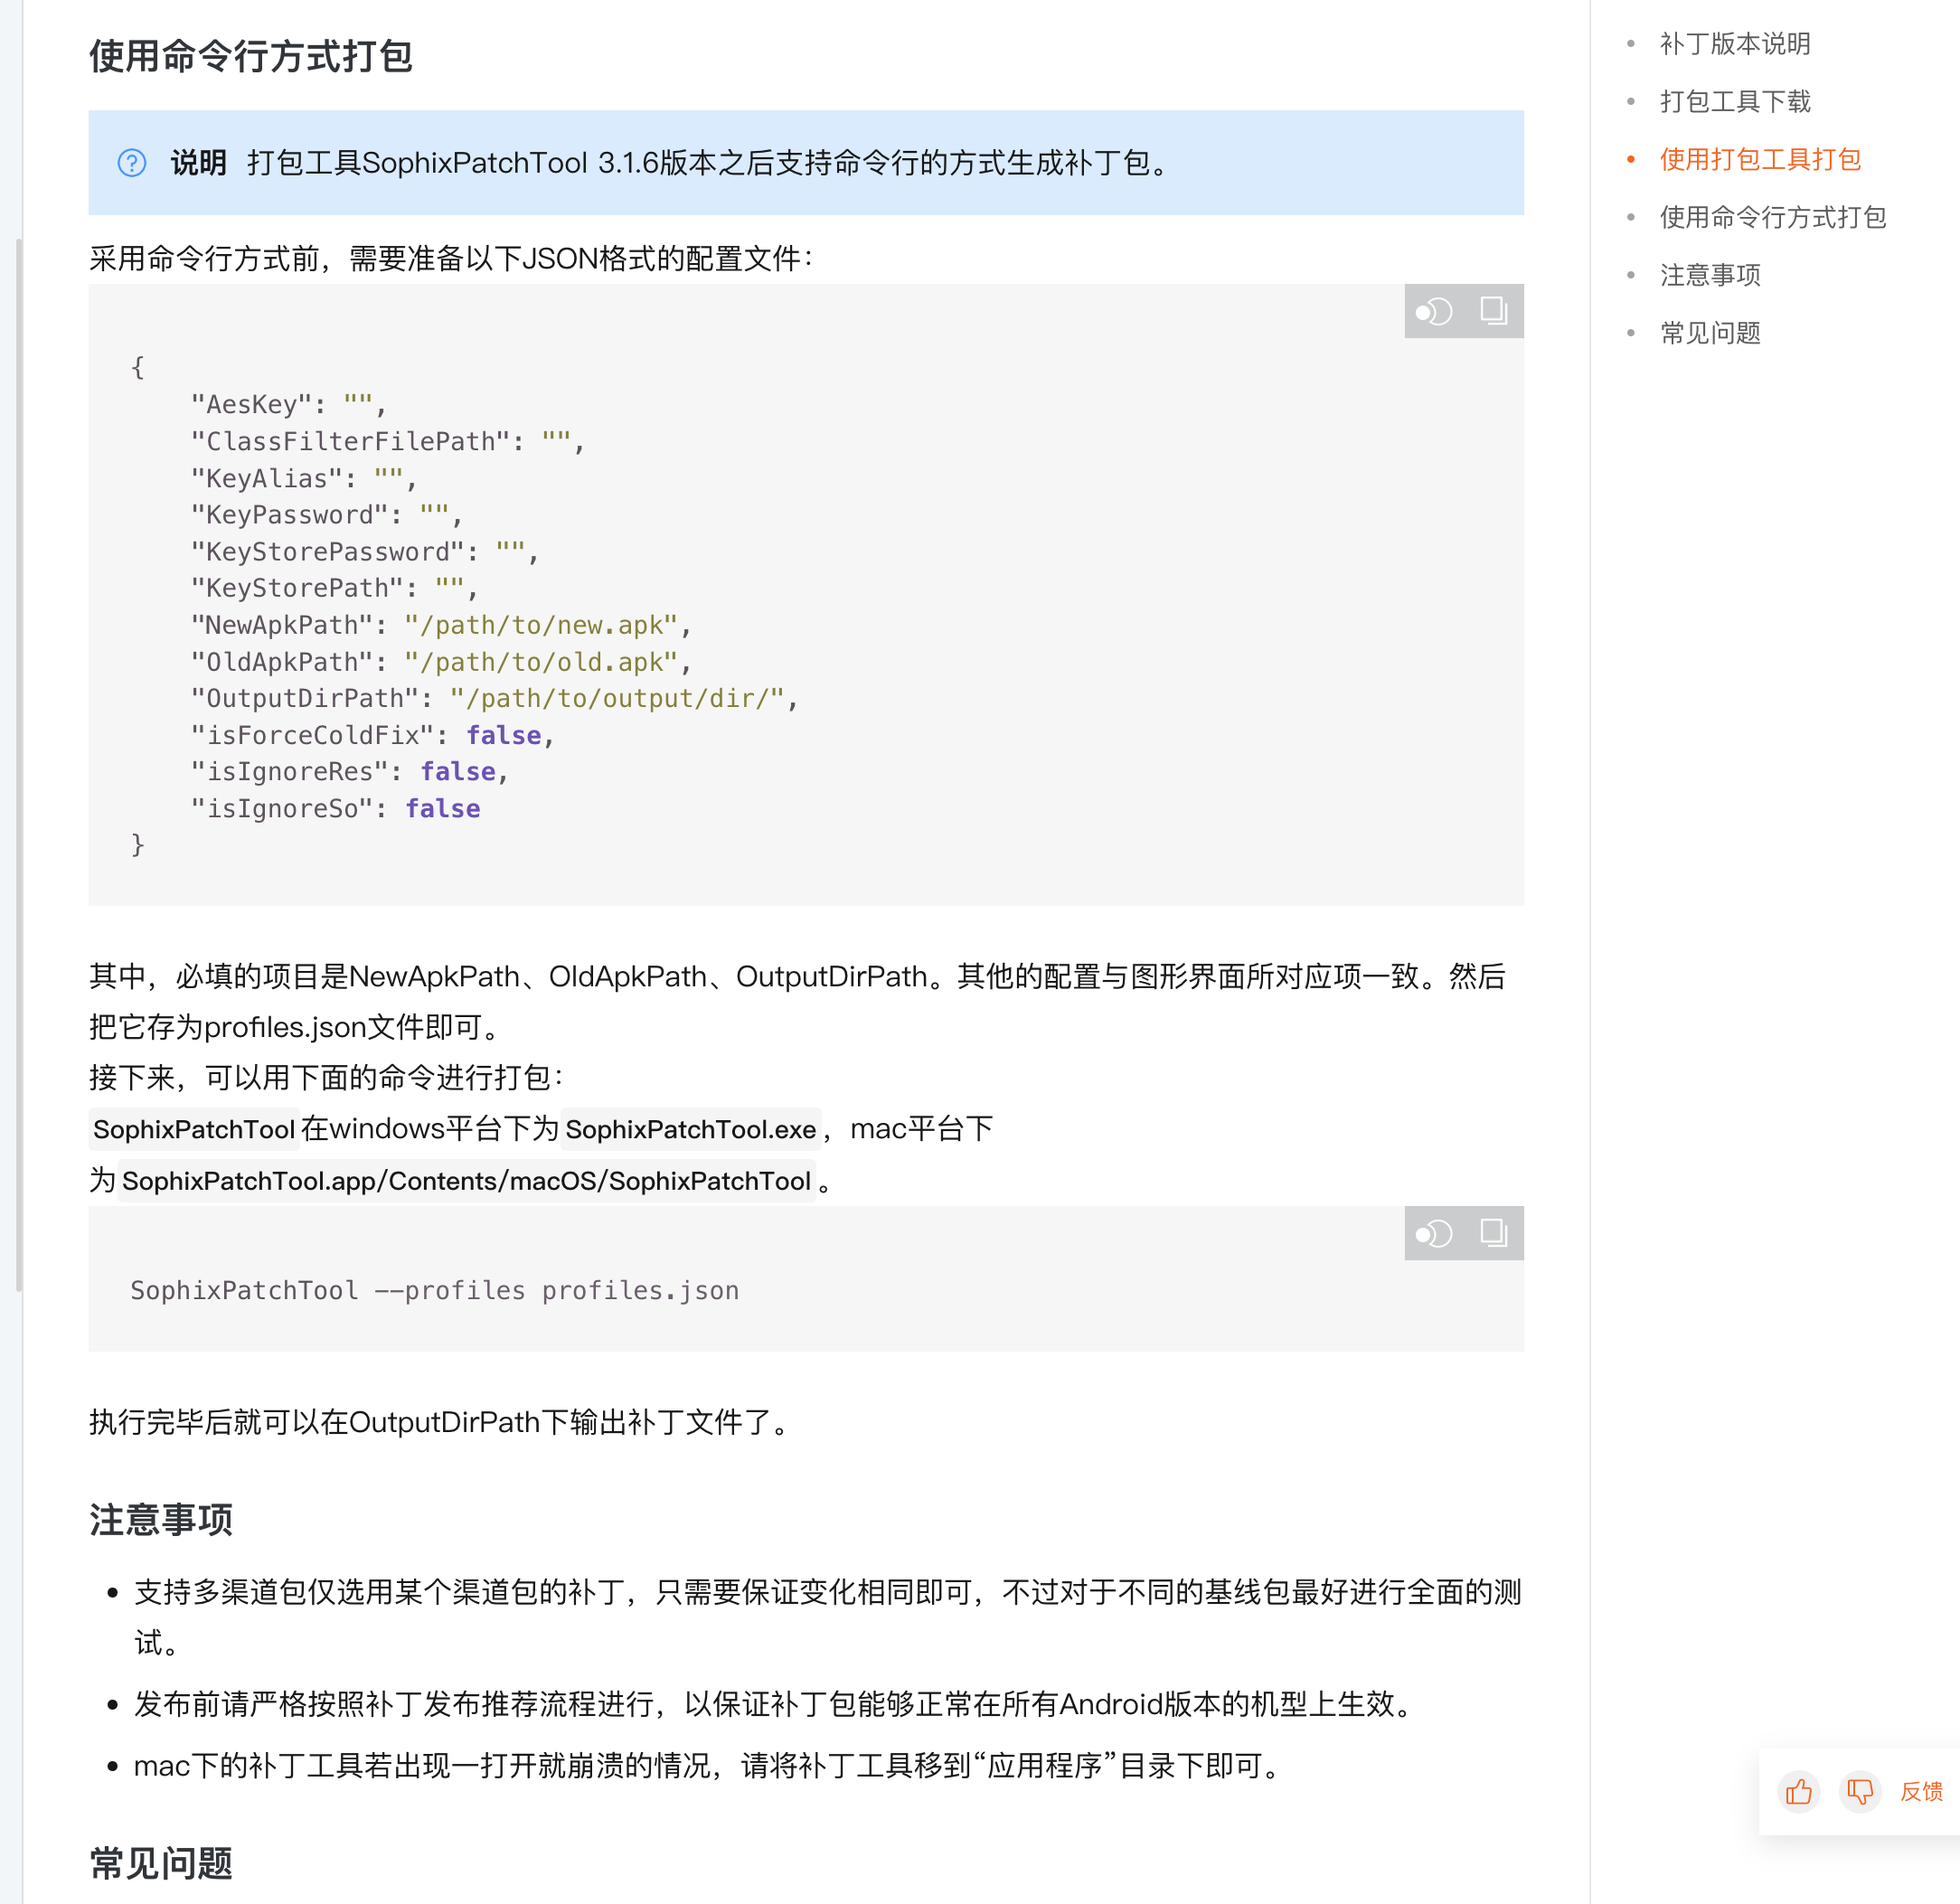This screenshot has height=1904, width=1960.
Task: Click the "/path/to/old.apk" value in code
Action: [541, 662]
